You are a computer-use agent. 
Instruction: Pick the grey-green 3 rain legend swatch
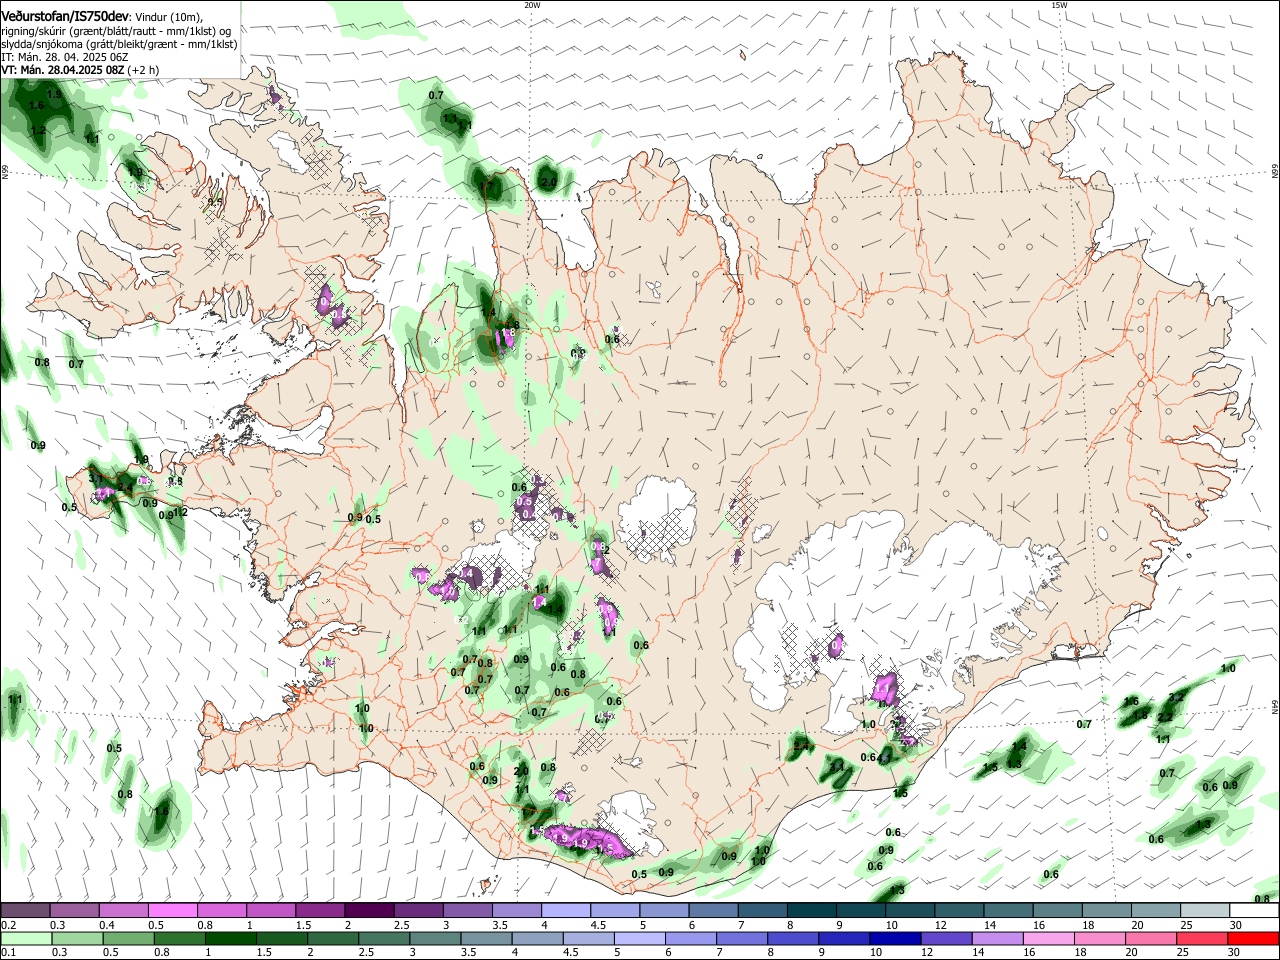pos(434,939)
